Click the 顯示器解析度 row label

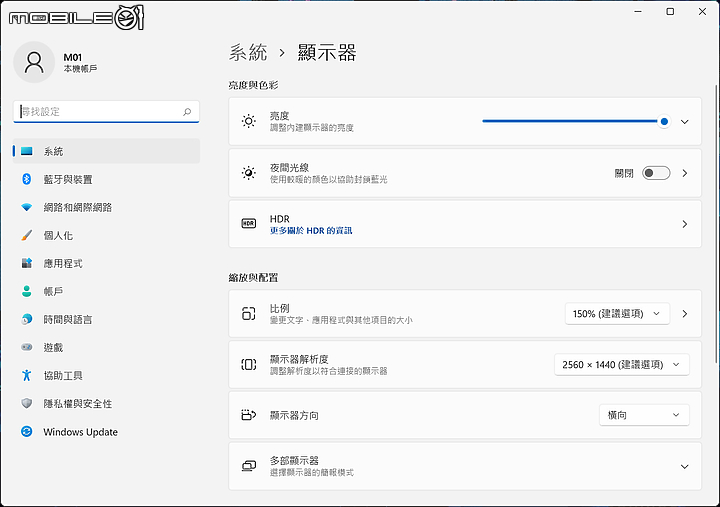(299, 359)
